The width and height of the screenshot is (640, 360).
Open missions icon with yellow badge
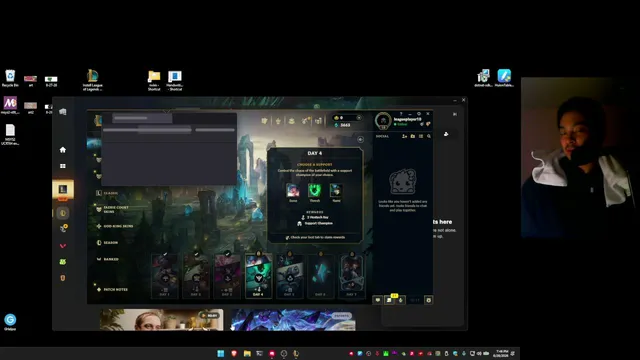[389, 300]
